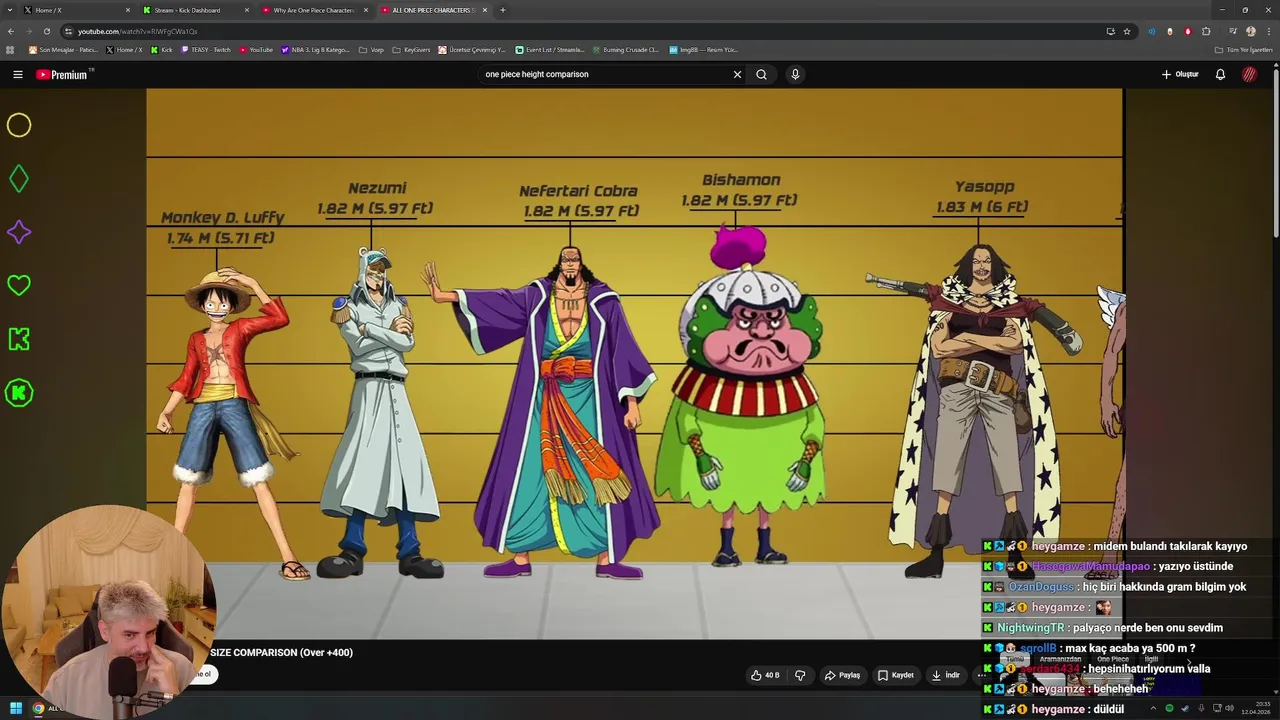Like the video with thumbs up

click(x=765, y=675)
